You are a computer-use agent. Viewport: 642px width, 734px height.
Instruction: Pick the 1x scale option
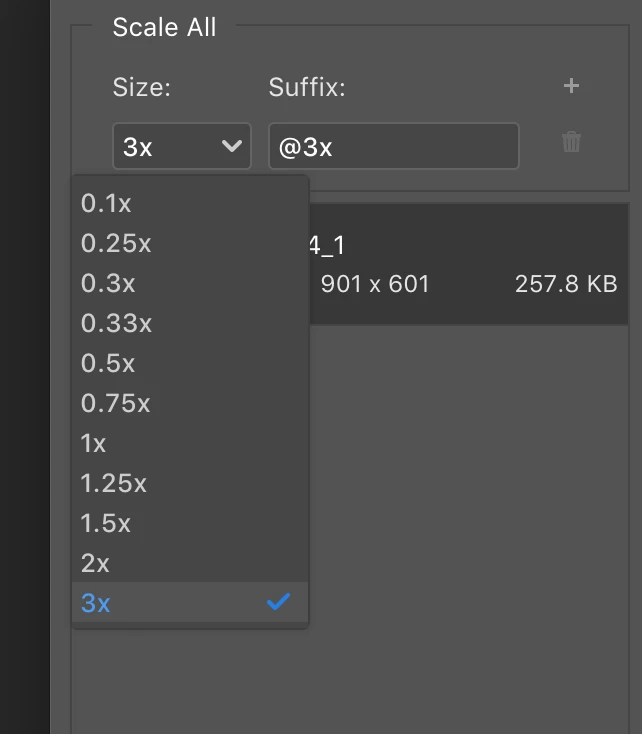(190, 443)
